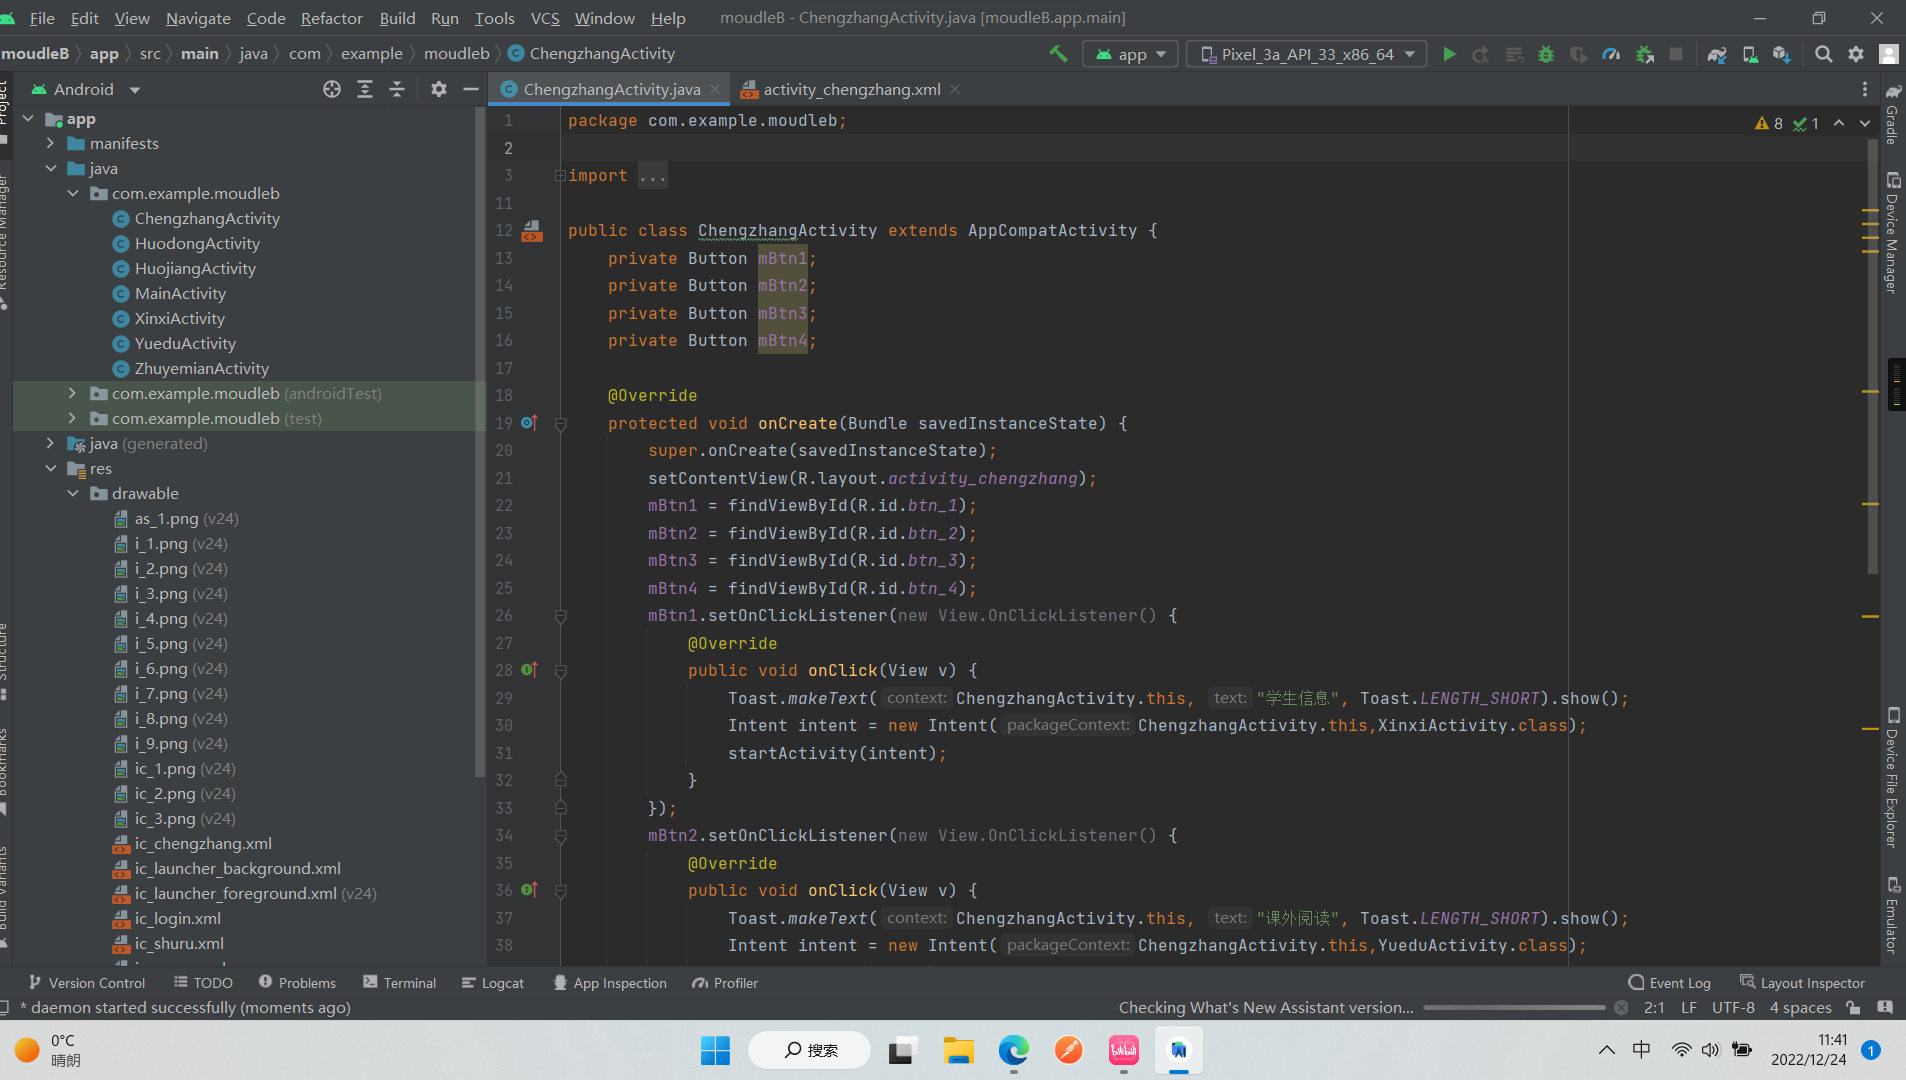Viewport: 1906px width, 1080px height.
Task: Toggle the Device File Explorer panel
Action: (1892, 778)
